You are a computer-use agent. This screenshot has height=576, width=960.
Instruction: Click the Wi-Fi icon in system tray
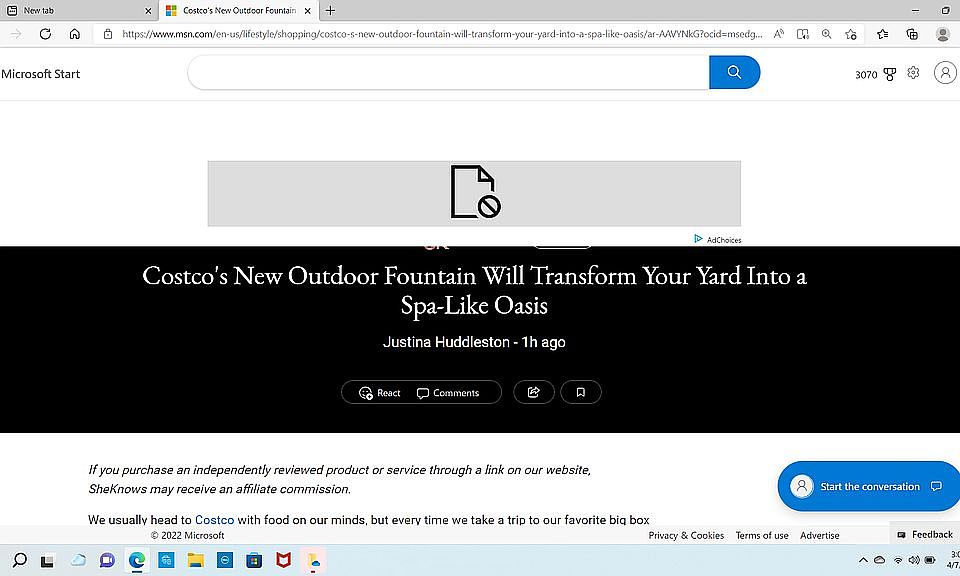tap(898, 560)
